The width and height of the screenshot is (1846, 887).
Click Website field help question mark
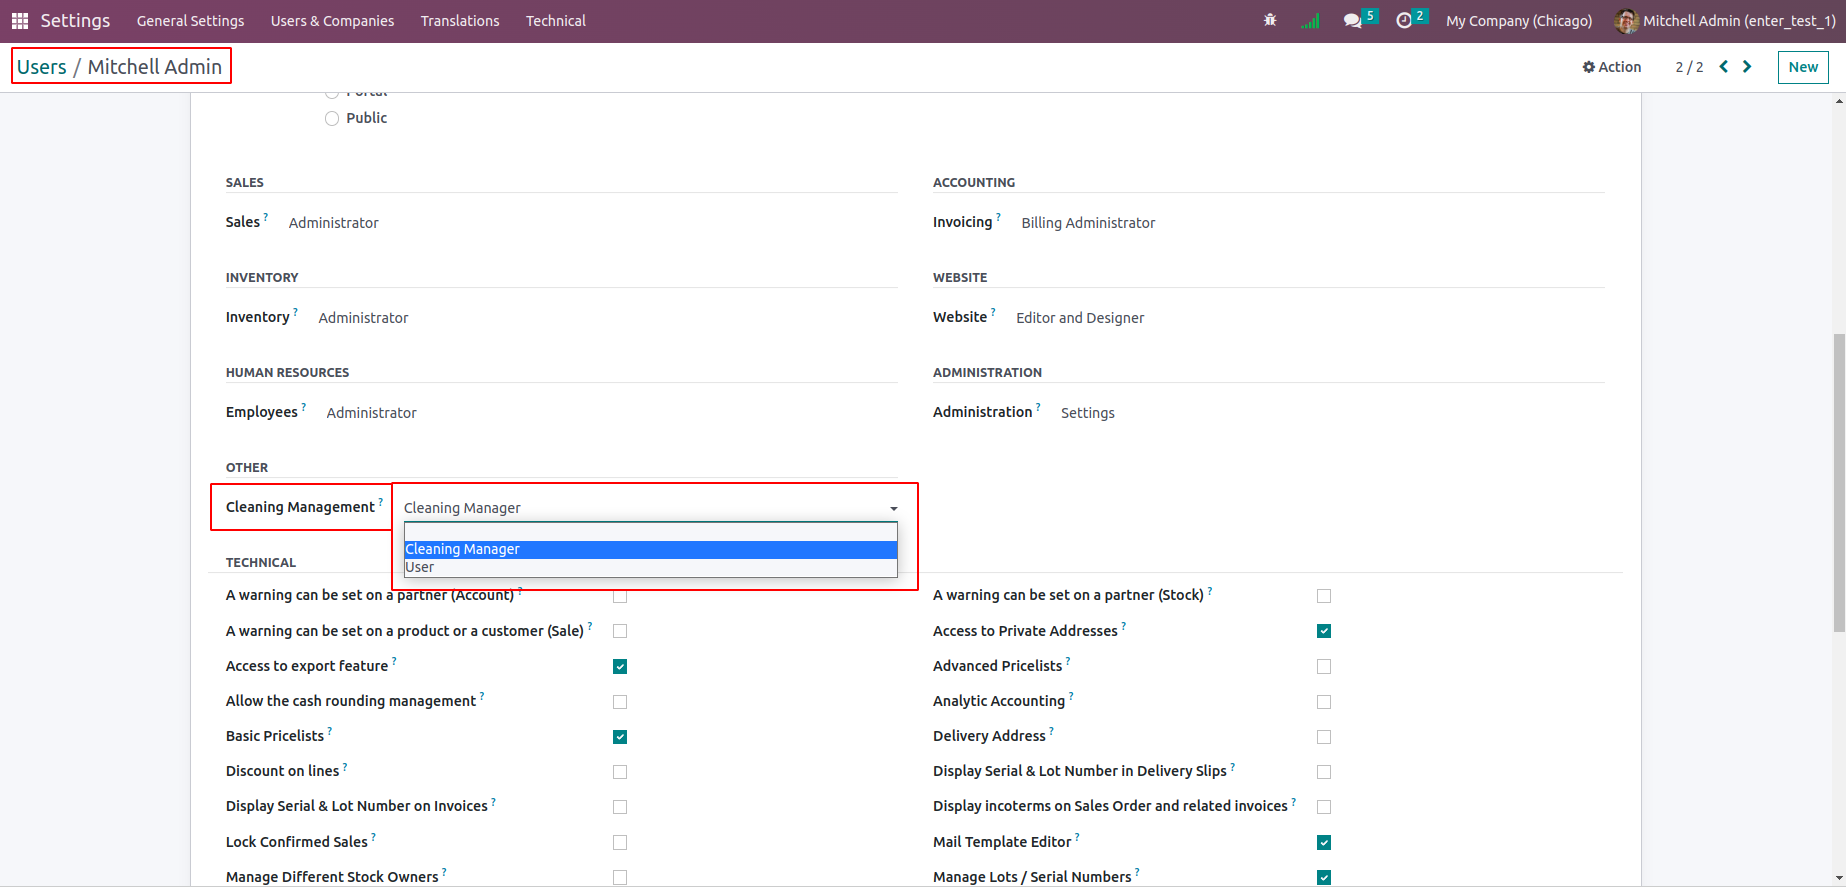tap(993, 311)
